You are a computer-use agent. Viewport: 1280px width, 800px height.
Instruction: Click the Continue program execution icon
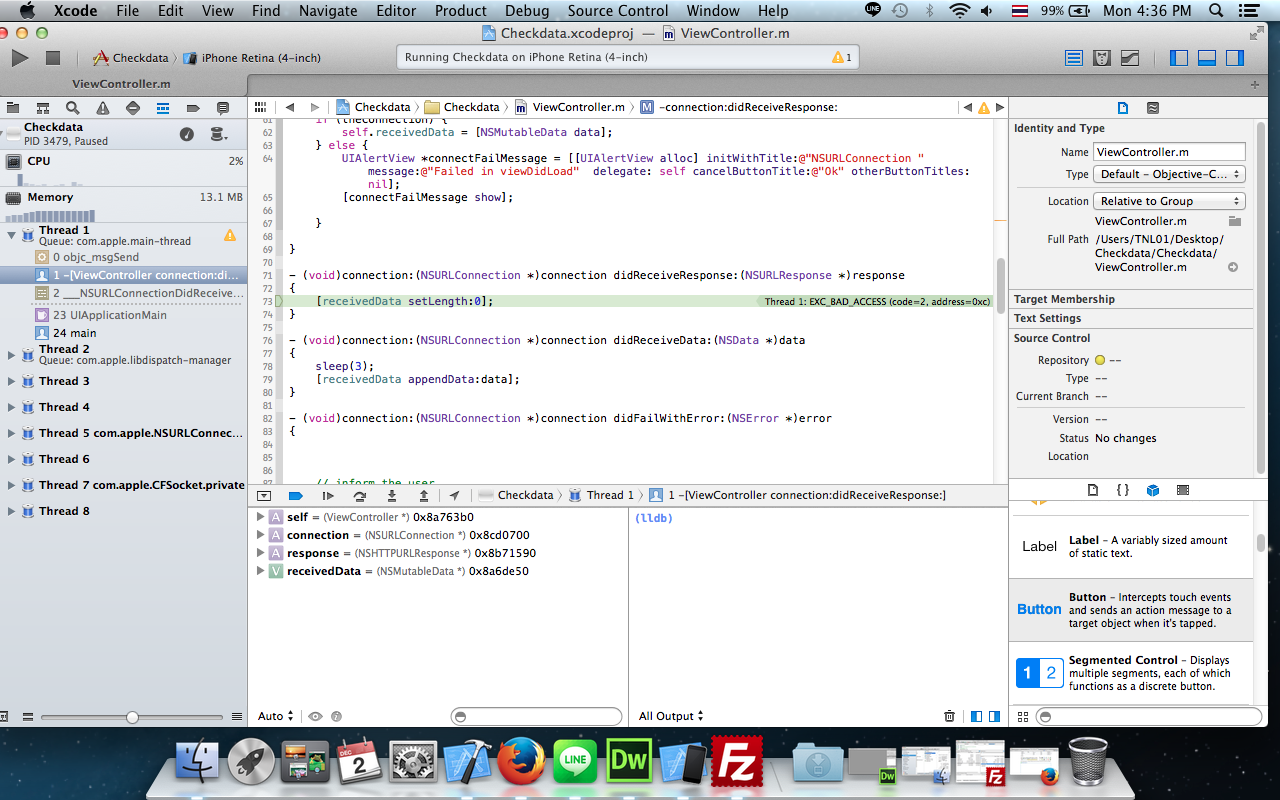click(x=328, y=495)
